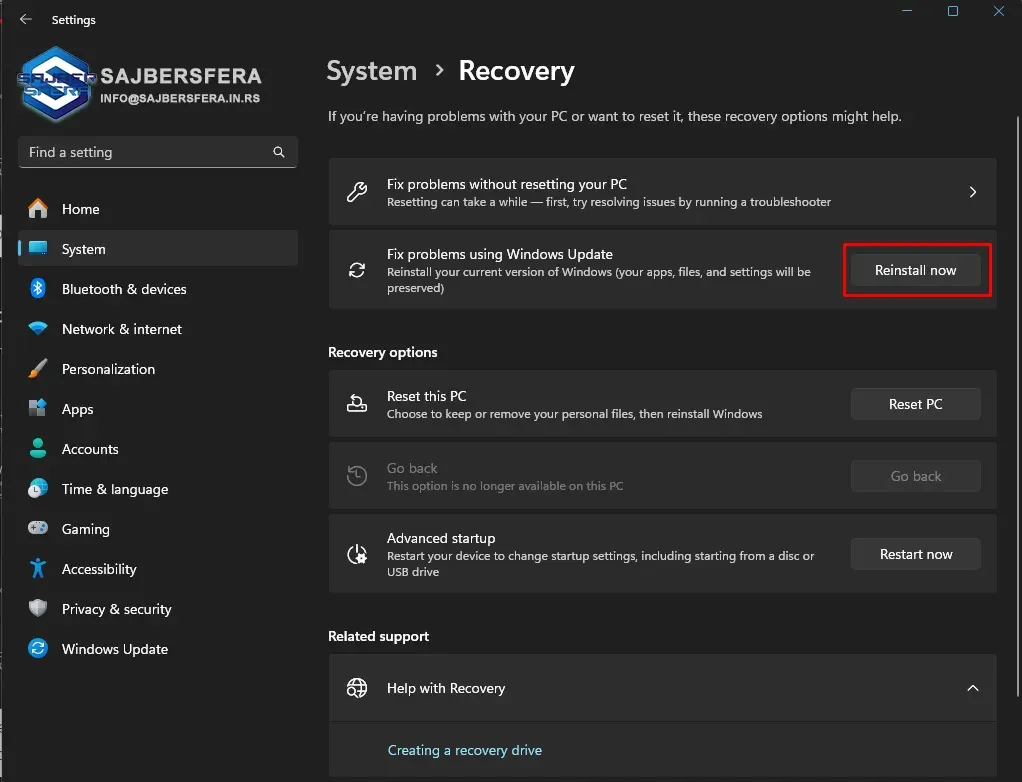
Task: Click the Restart now button
Action: coord(915,554)
